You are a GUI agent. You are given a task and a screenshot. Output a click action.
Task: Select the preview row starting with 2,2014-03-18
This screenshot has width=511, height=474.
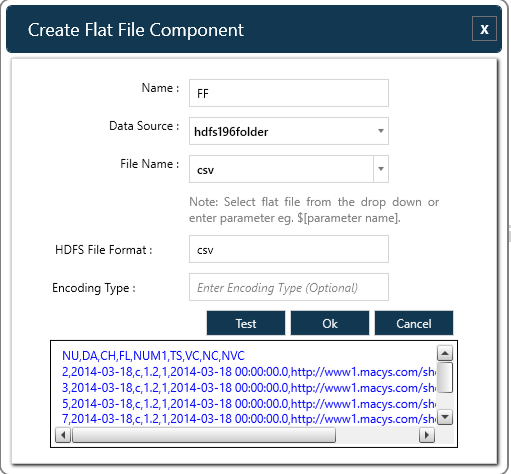(249, 372)
